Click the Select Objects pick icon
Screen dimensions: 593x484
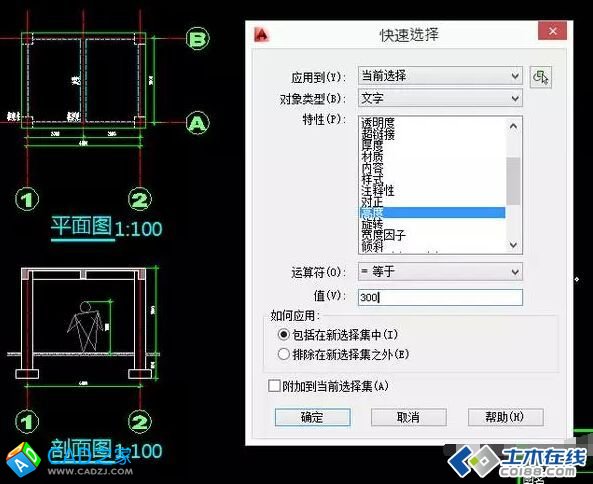[541, 77]
